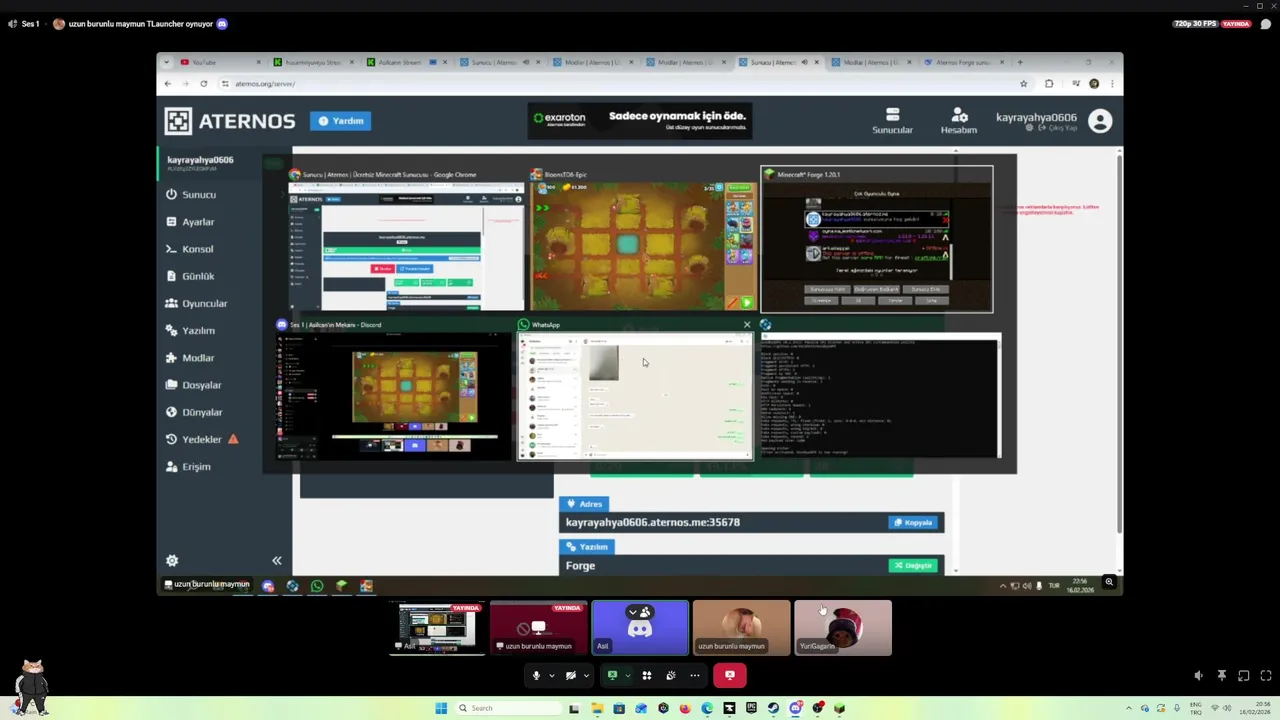Open the Minecraft block icon on the taskbar
This screenshot has height=720, width=1280.
click(839, 708)
